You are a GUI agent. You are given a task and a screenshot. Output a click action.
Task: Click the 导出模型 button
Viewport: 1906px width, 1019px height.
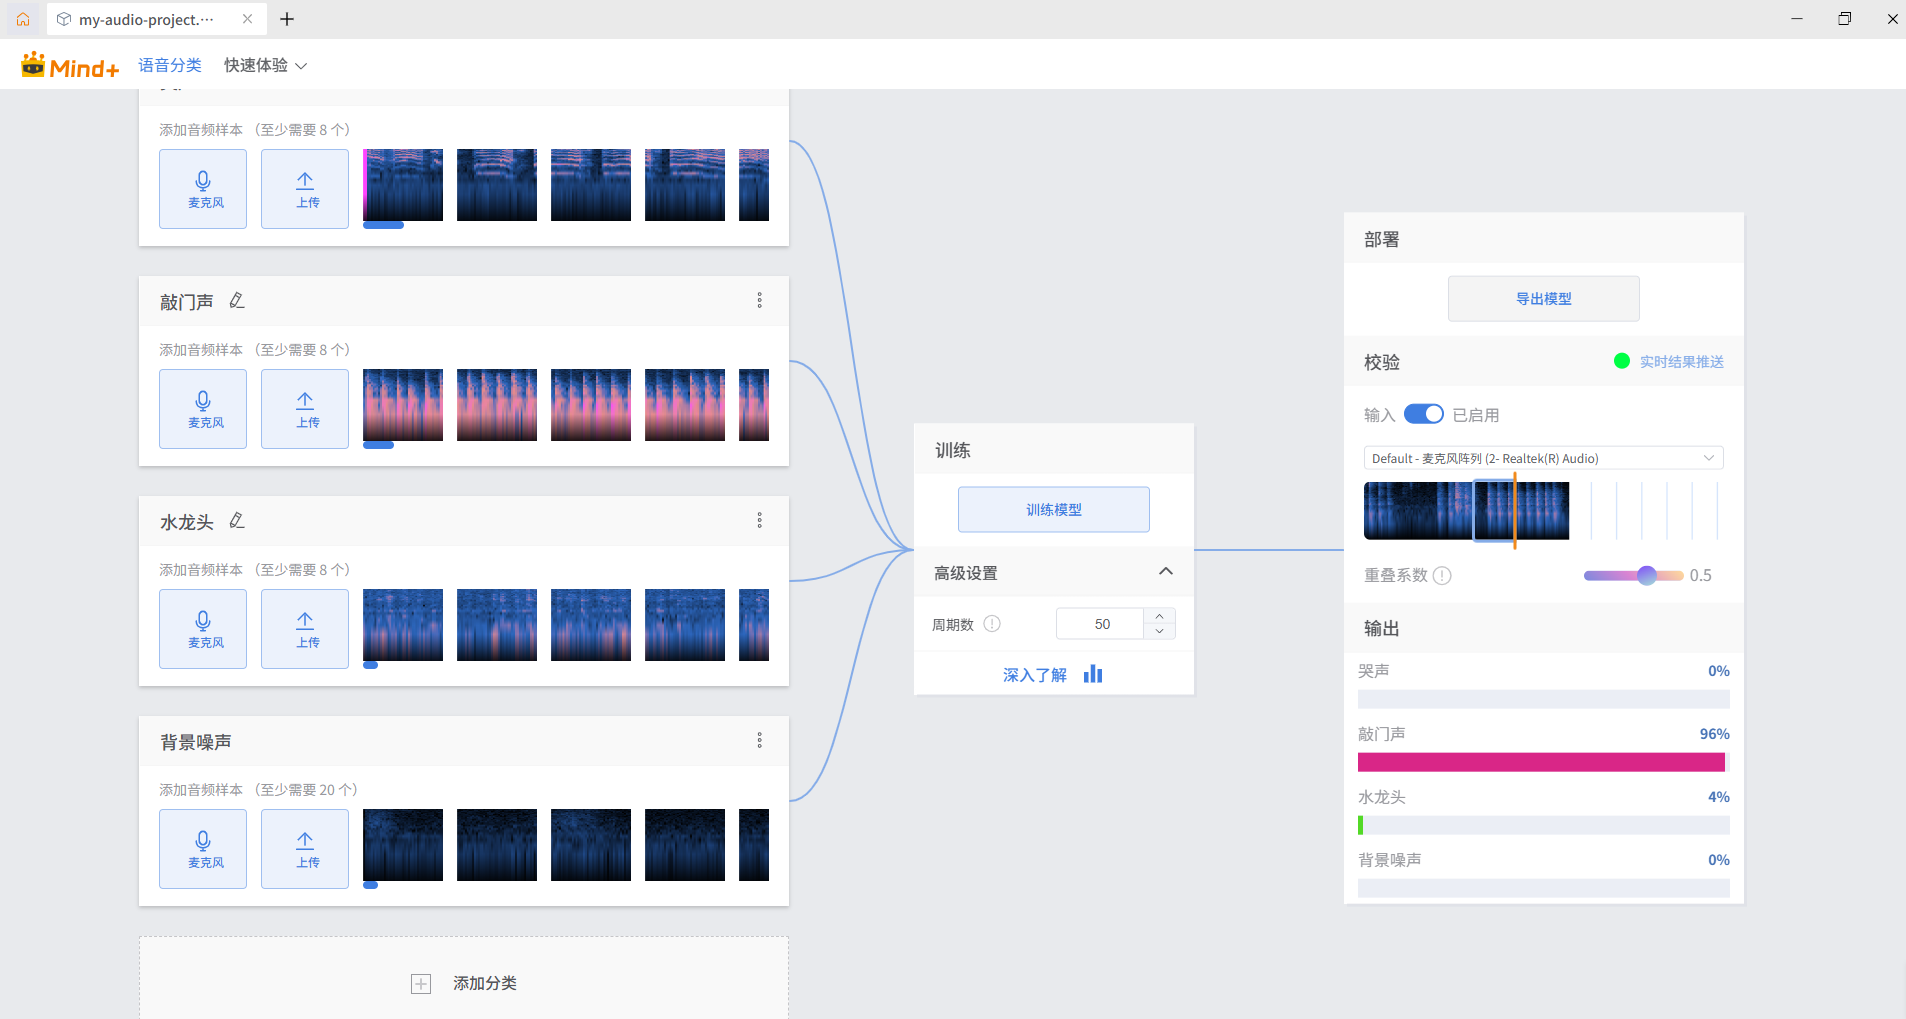(x=1543, y=299)
